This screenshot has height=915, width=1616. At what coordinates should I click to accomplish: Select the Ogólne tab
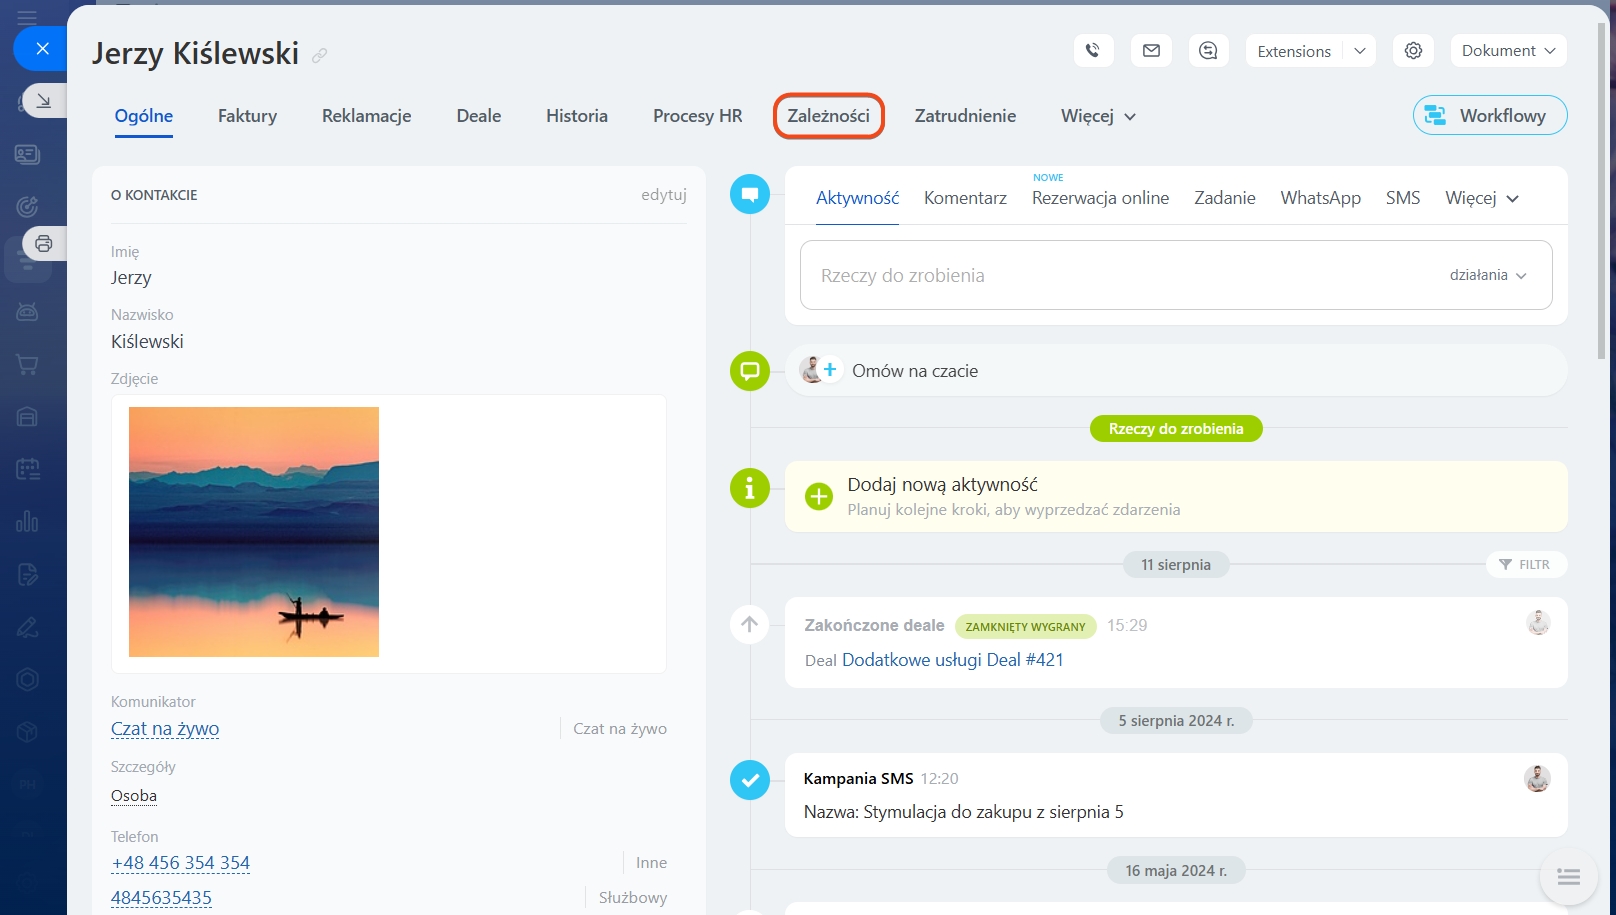point(144,116)
